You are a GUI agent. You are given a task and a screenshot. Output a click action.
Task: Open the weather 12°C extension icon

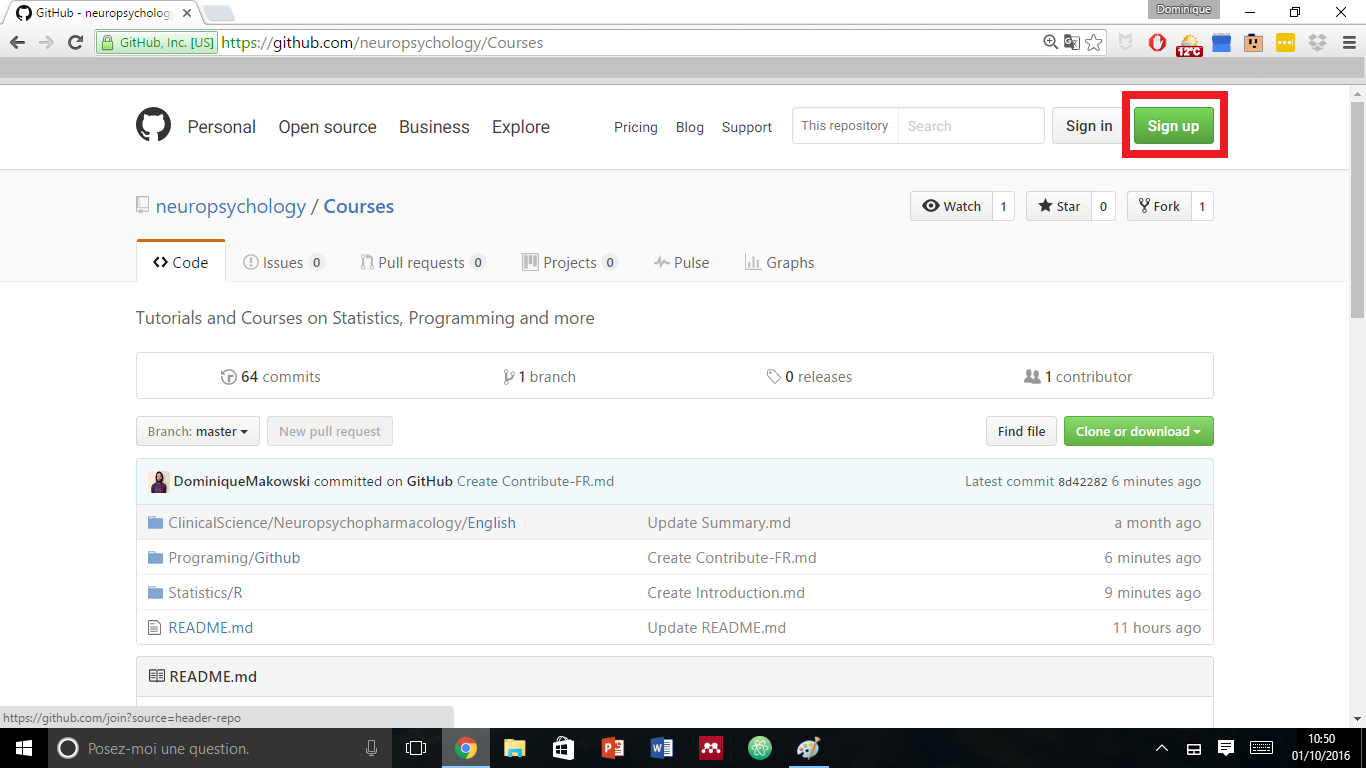point(1189,44)
